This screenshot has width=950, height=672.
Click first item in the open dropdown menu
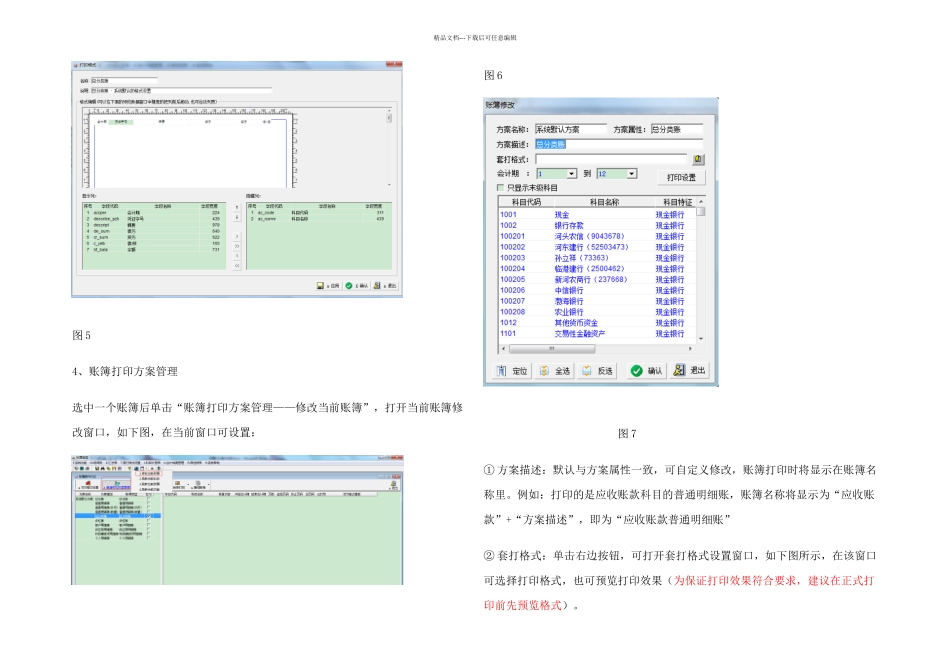pyautogui.click(x=150, y=474)
